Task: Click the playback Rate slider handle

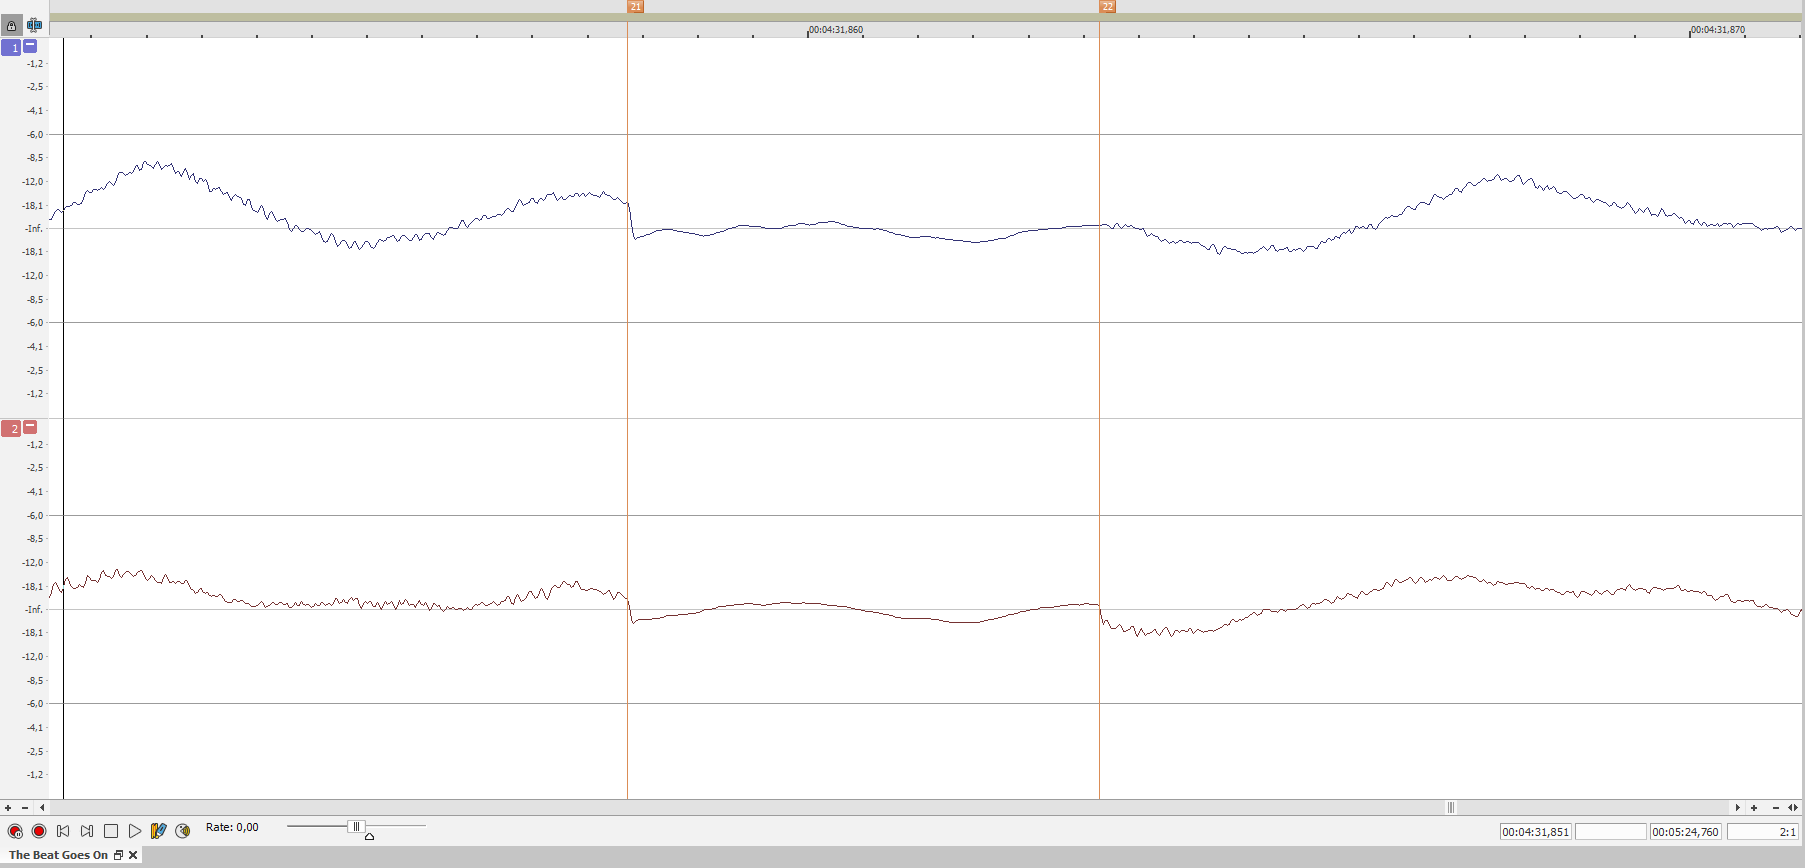Action: 355,827
